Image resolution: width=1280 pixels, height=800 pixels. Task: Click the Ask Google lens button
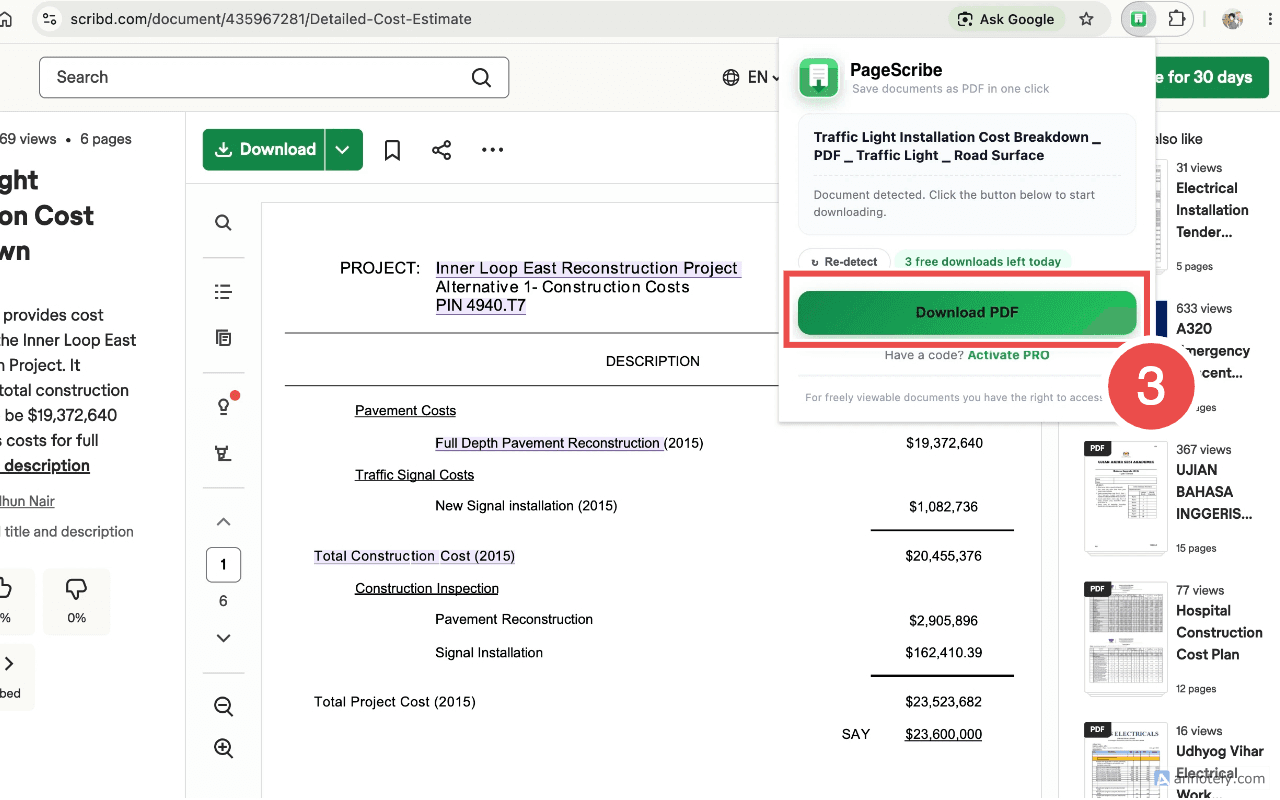(x=1005, y=19)
